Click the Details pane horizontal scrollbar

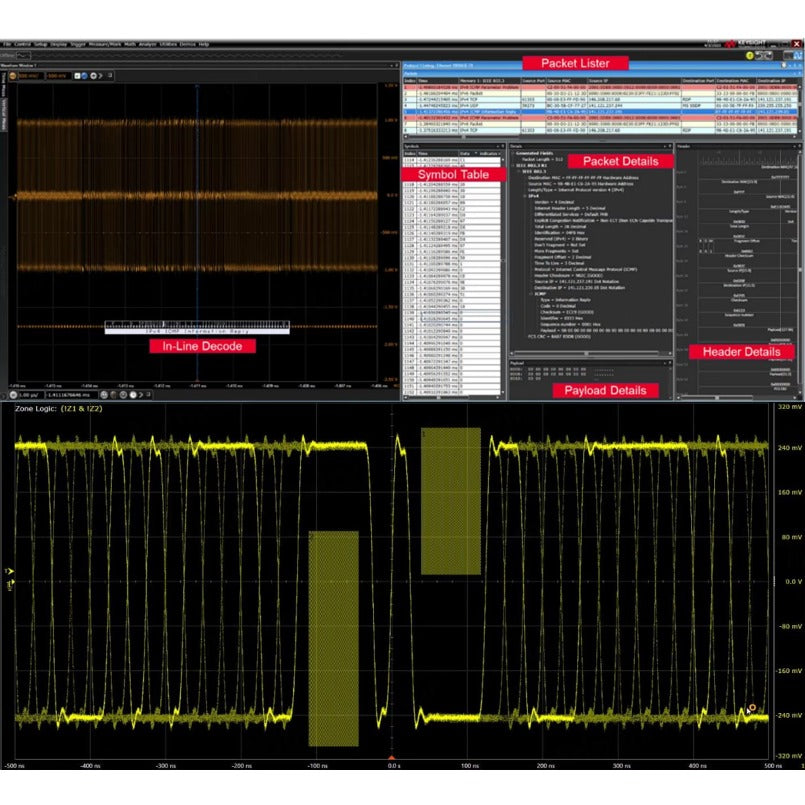pos(590,353)
